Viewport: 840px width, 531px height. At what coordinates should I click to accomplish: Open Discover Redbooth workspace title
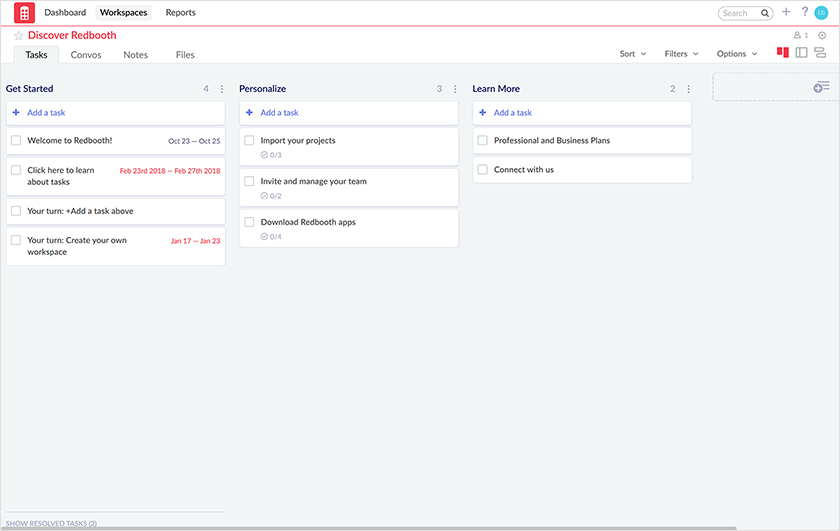[x=72, y=35]
